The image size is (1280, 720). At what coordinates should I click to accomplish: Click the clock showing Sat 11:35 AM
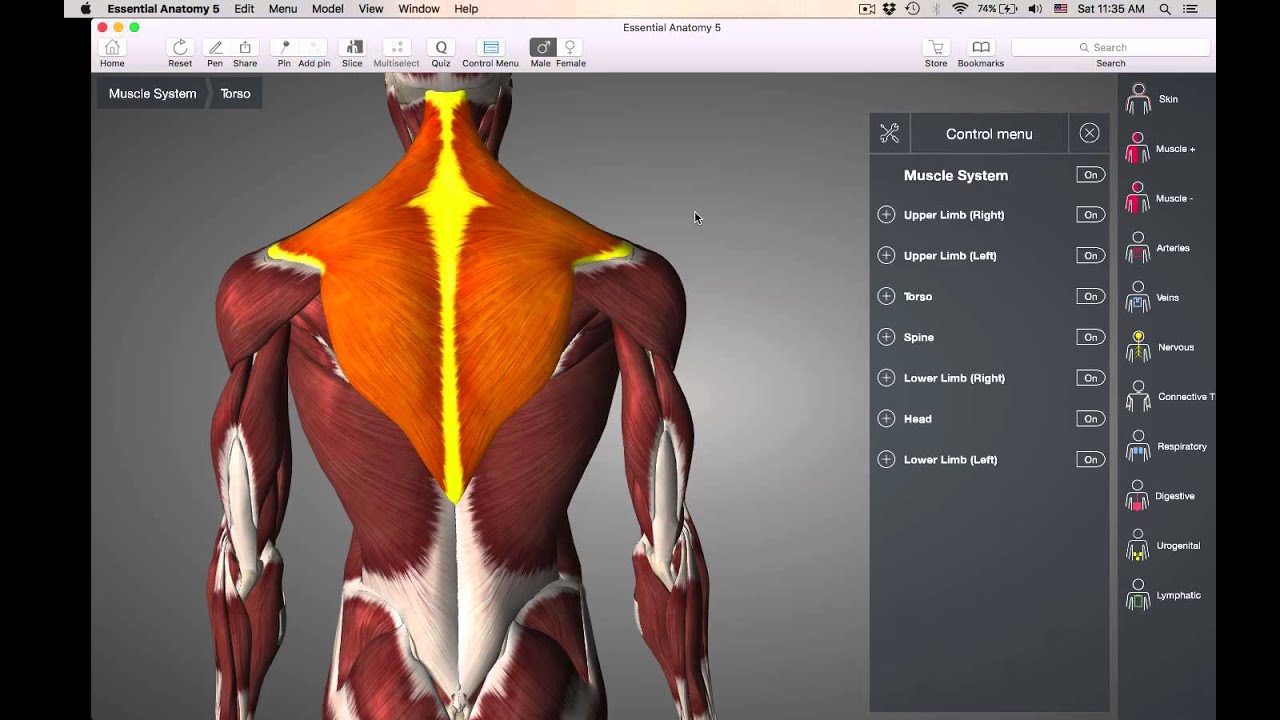[1111, 9]
